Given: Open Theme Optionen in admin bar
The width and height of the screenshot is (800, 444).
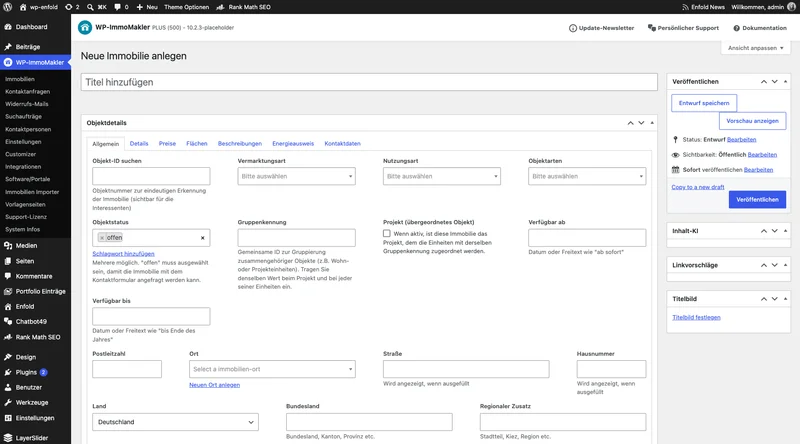Looking at the screenshot, I should pyautogui.click(x=186, y=7).
